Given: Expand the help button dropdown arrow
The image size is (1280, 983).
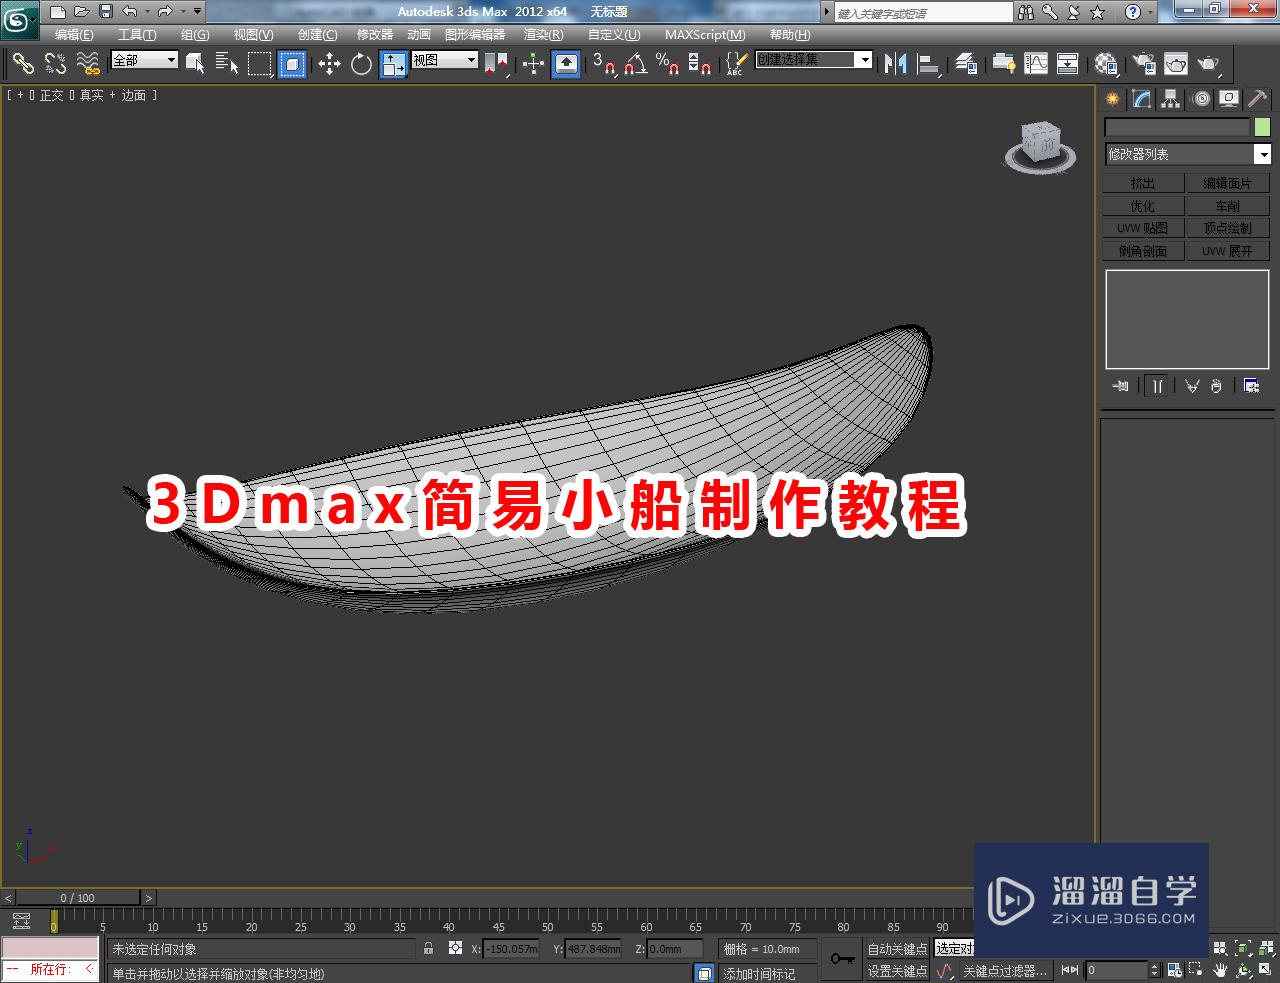Looking at the screenshot, I should point(1151,12).
